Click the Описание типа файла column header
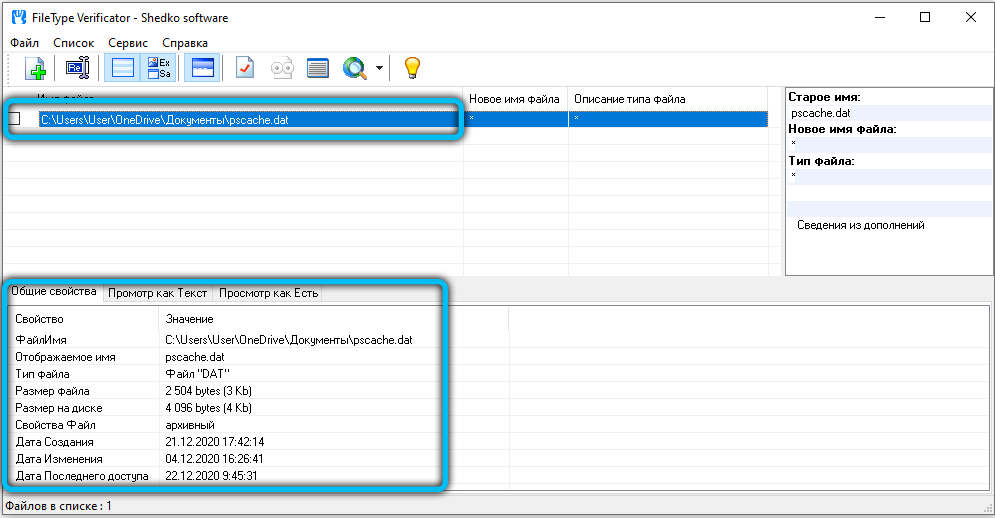This screenshot has width=995, height=518. point(630,99)
